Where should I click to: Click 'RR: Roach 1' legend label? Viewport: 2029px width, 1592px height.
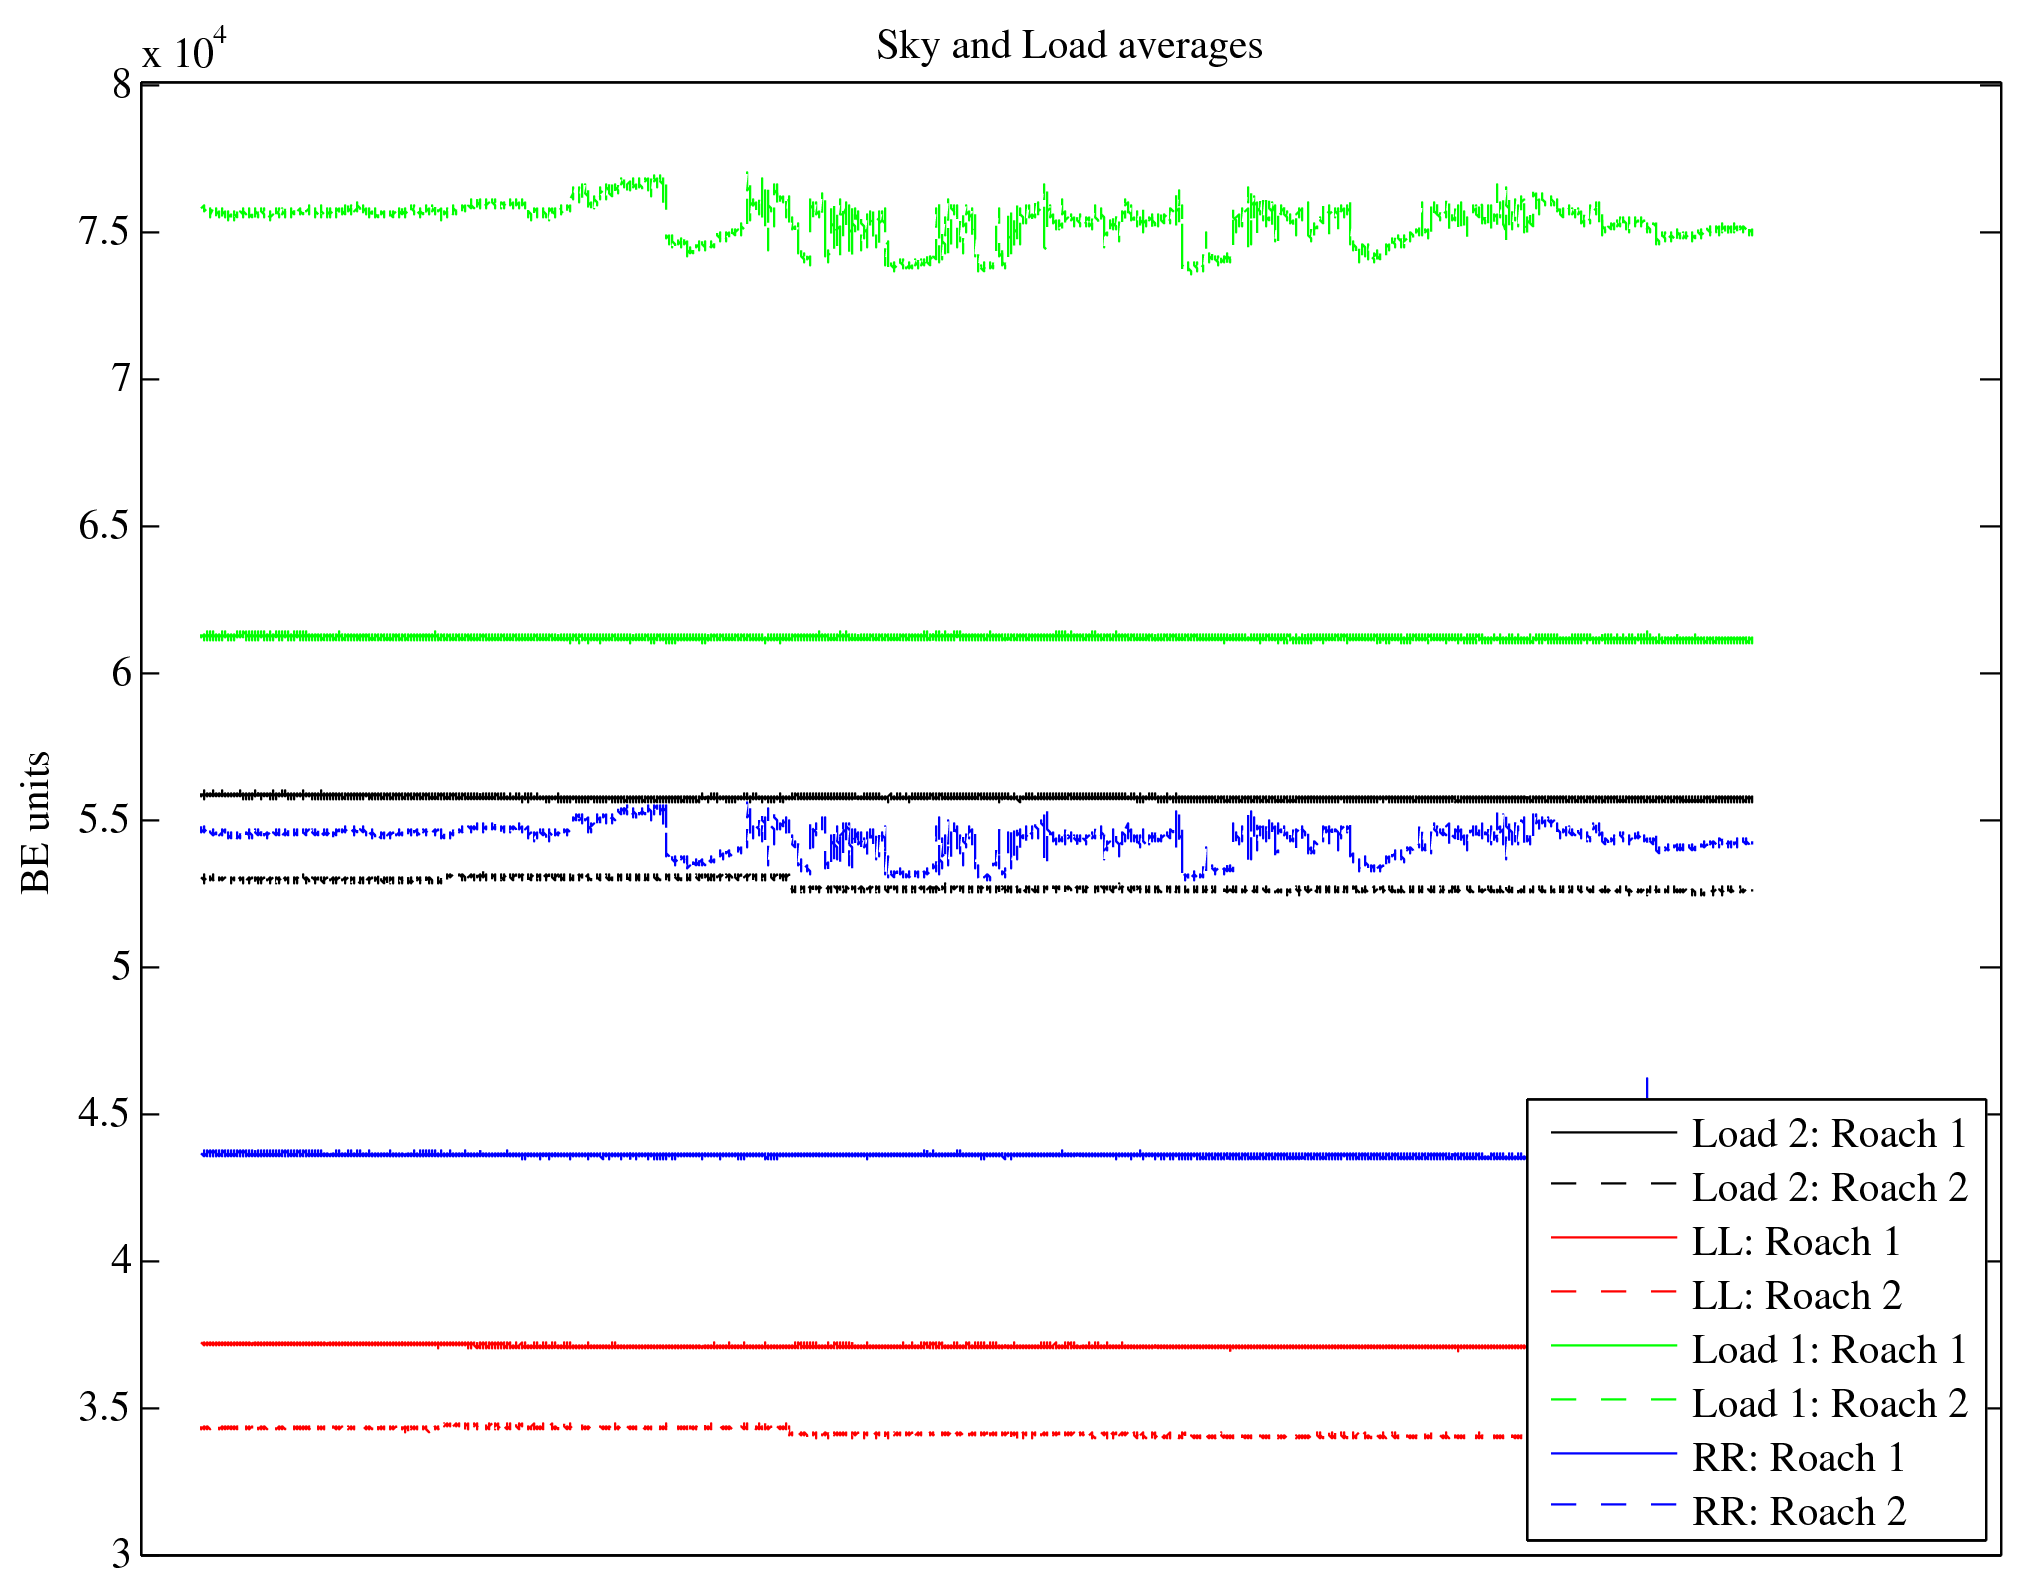click(x=1797, y=1458)
